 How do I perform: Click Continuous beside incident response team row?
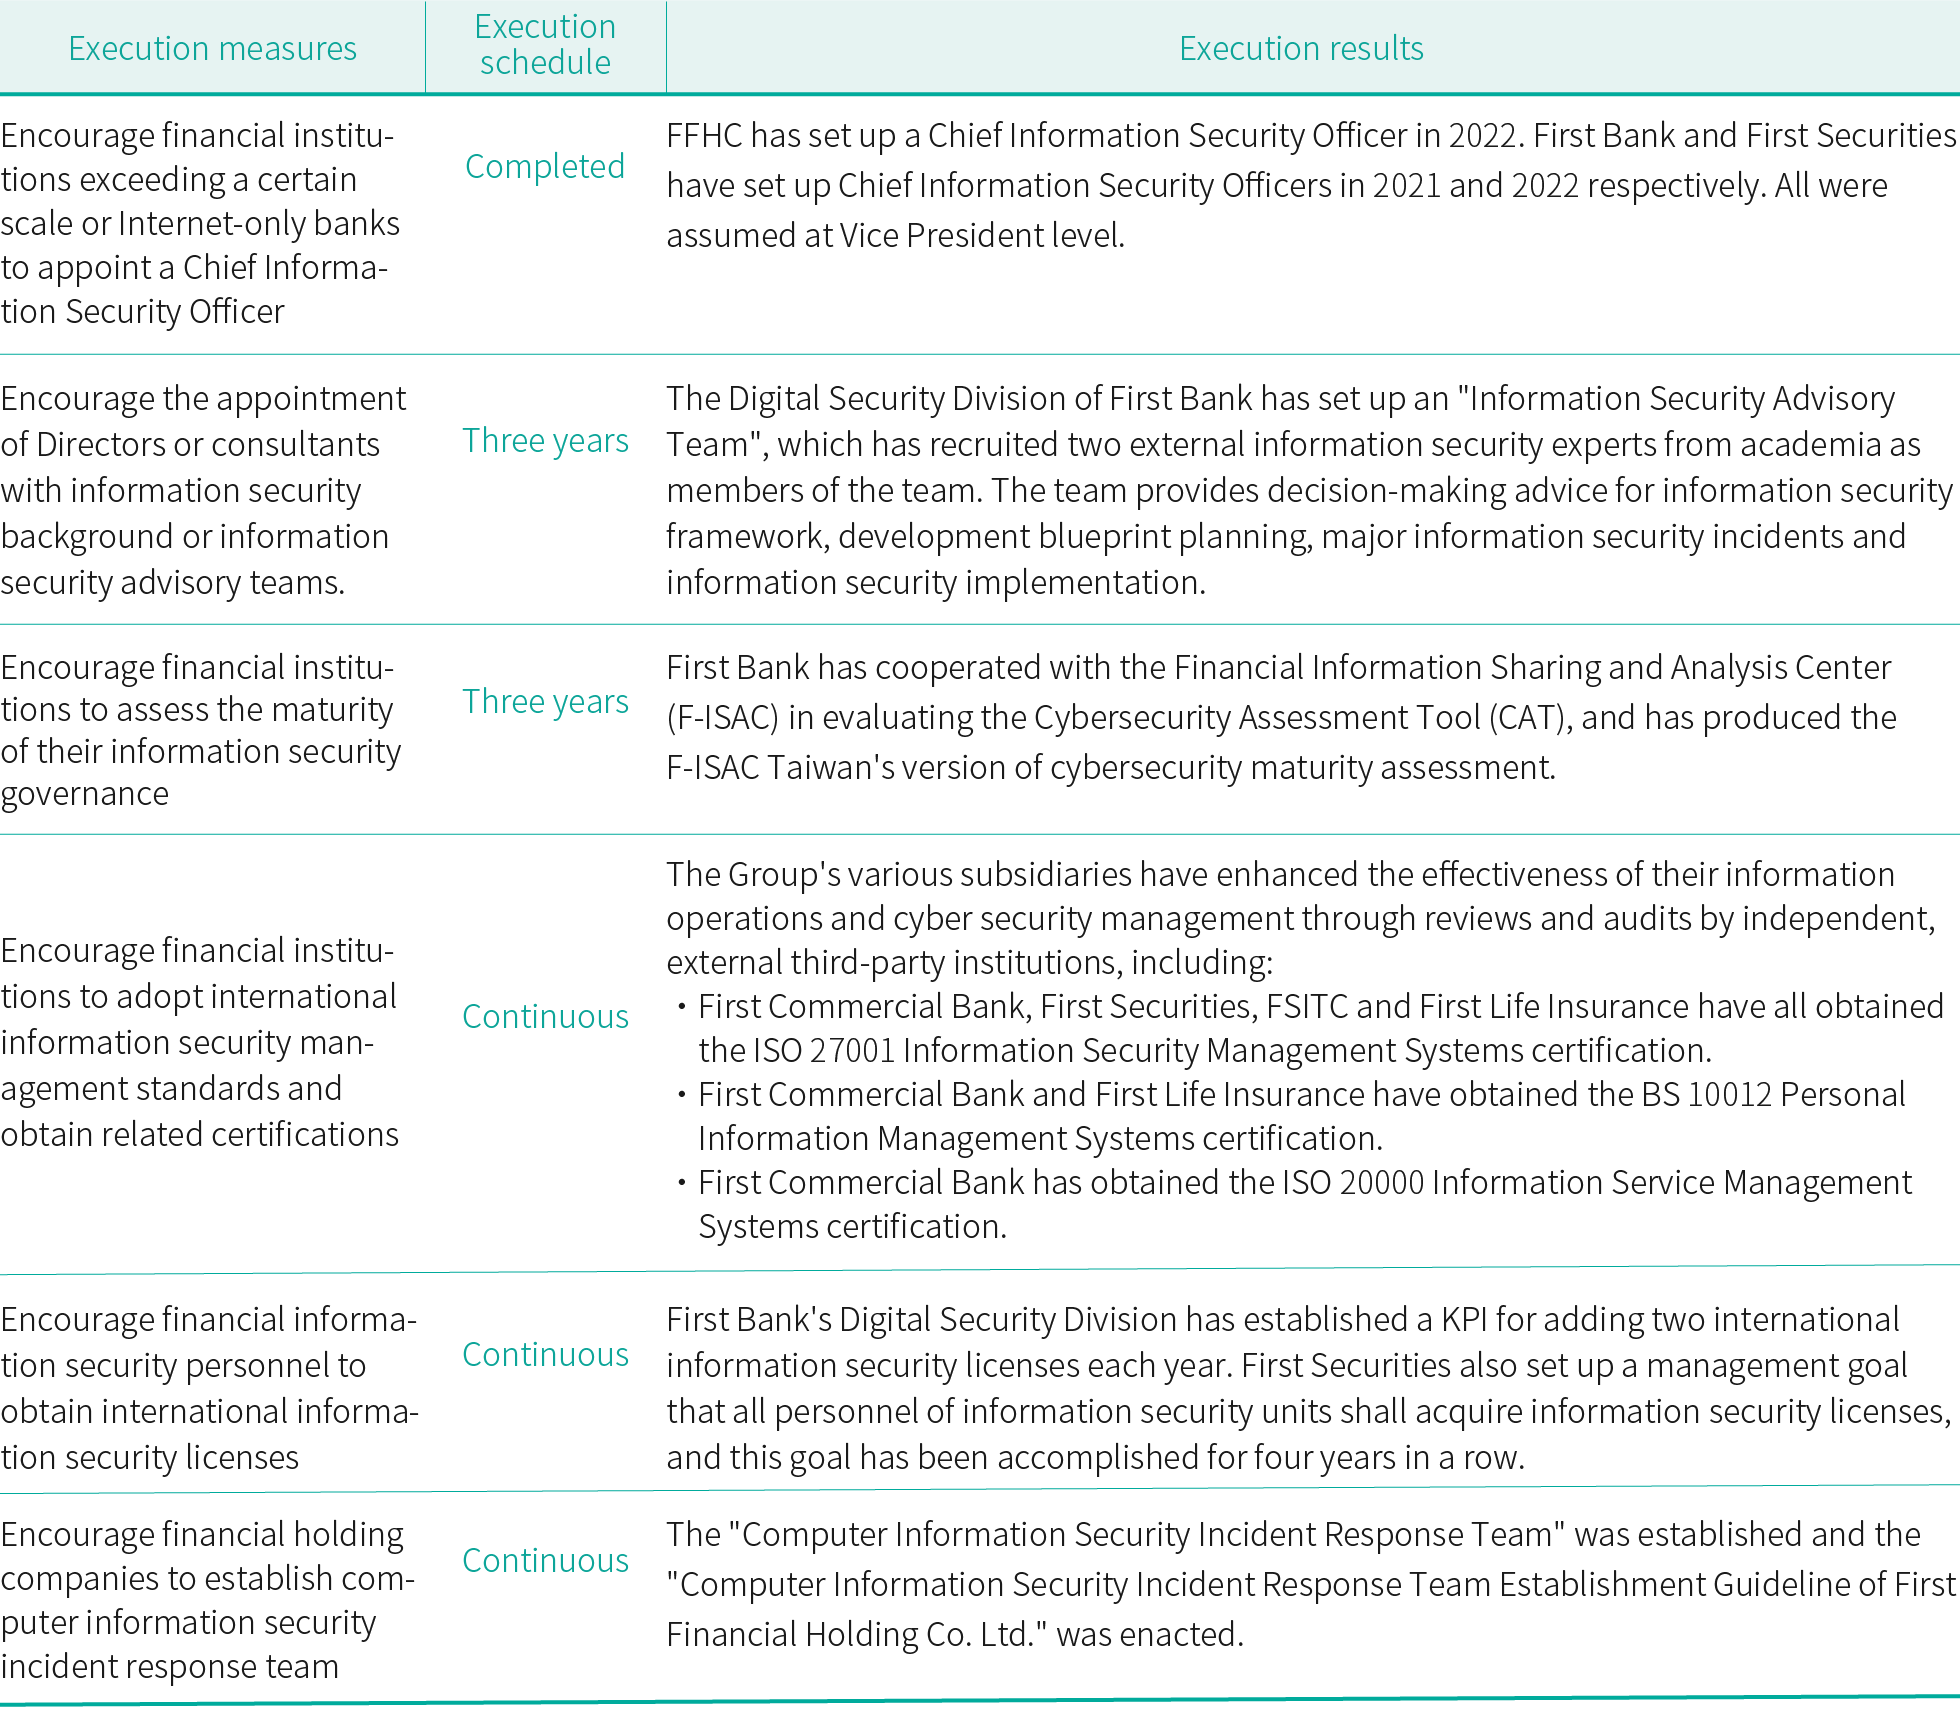click(x=545, y=1560)
